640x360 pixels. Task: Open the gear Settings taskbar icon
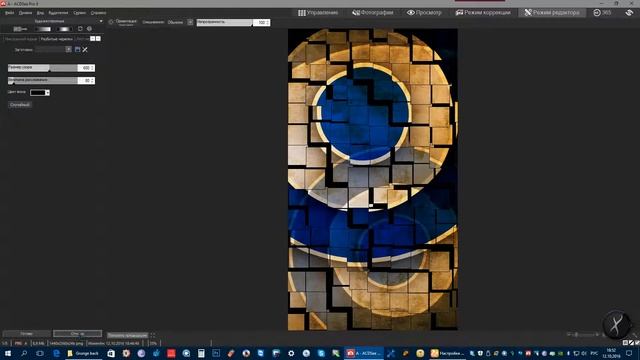click(x=291, y=353)
